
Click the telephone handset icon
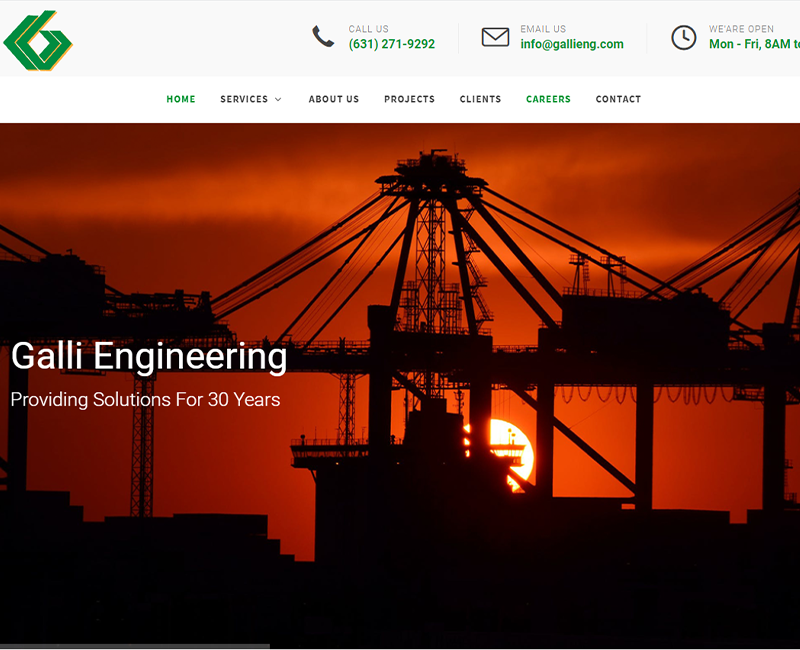[x=323, y=37]
